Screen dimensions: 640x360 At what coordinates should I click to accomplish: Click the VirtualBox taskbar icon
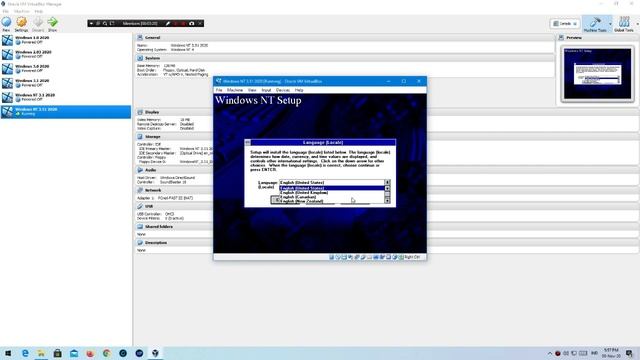[155, 353]
